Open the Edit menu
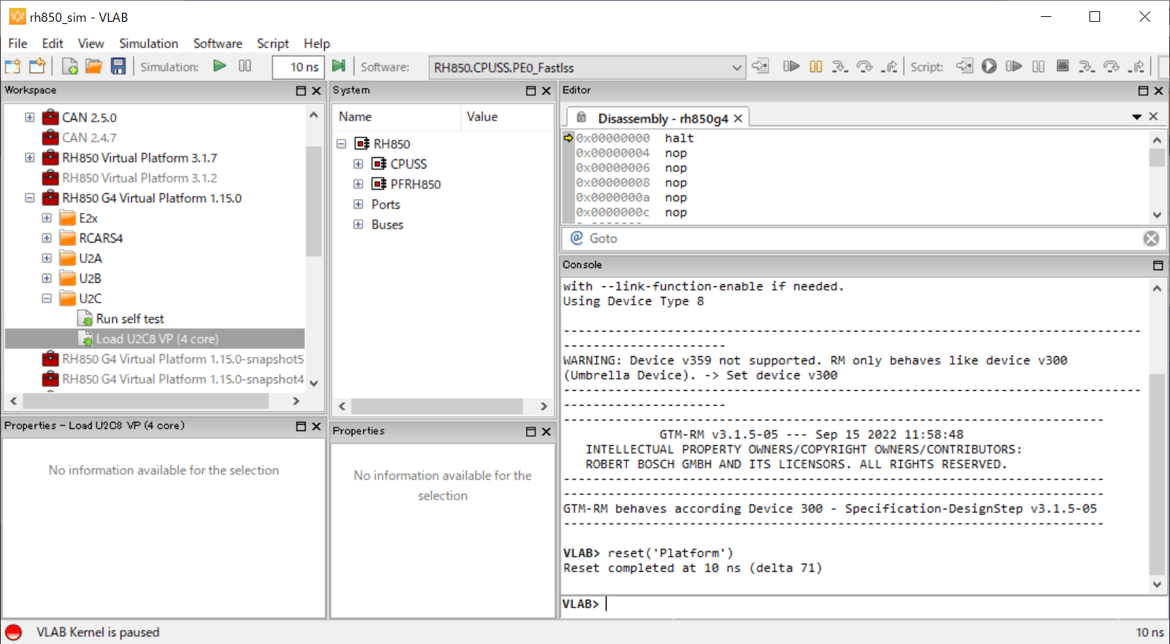The height and width of the screenshot is (644, 1170). coord(52,43)
